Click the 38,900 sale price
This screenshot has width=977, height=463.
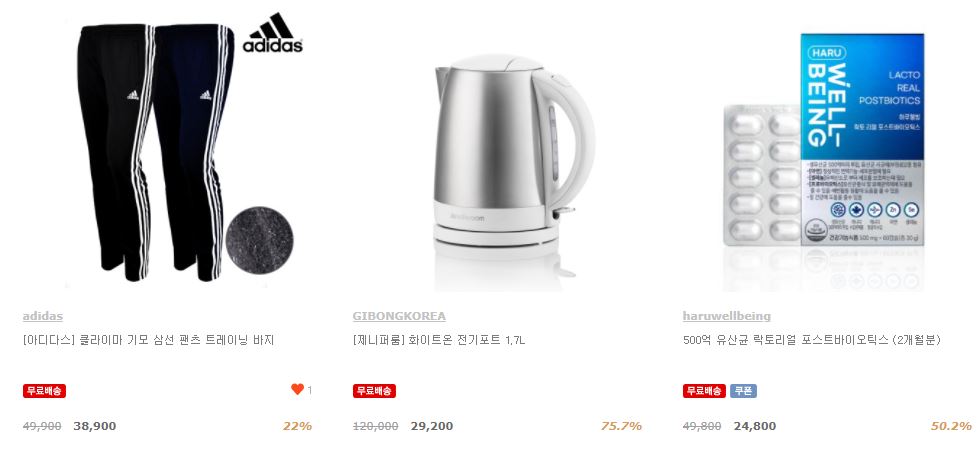pyautogui.click(x=95, y=426)
